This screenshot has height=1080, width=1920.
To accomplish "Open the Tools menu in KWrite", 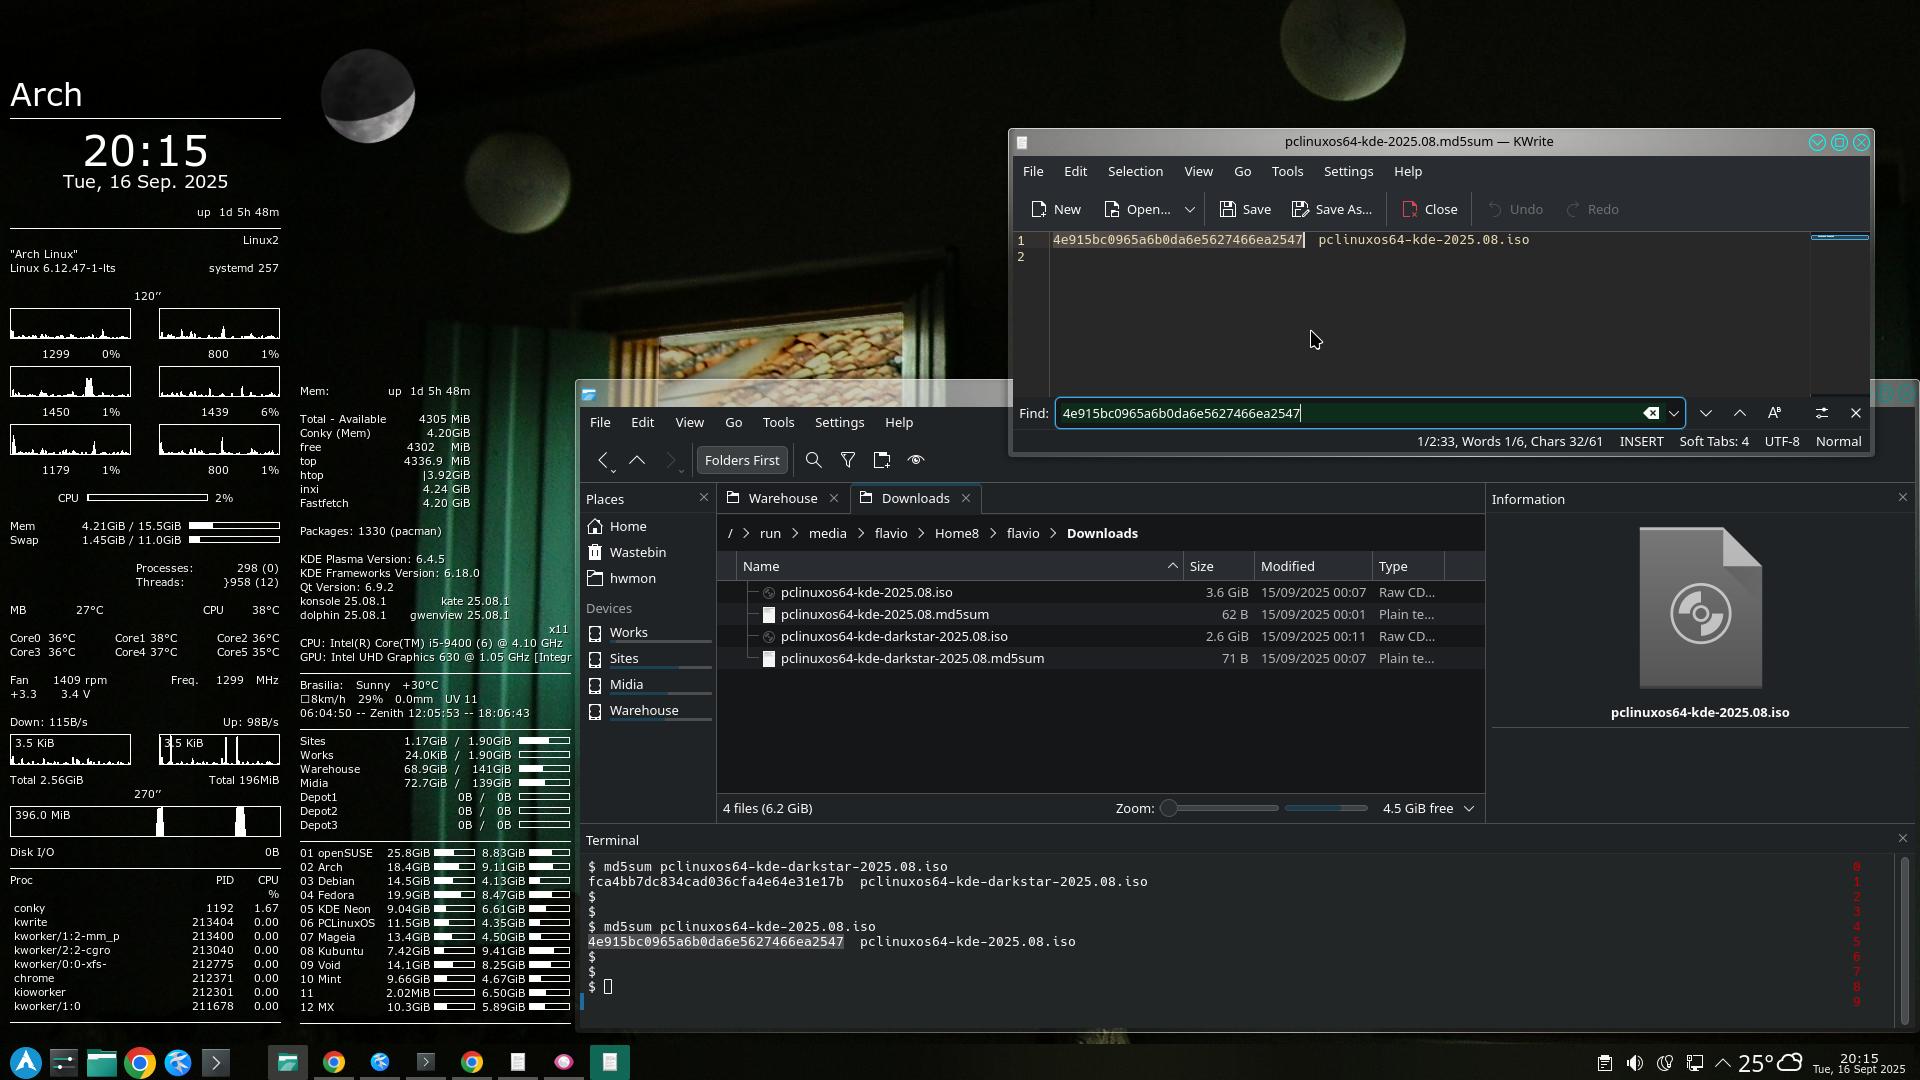I will (1287, 171).
